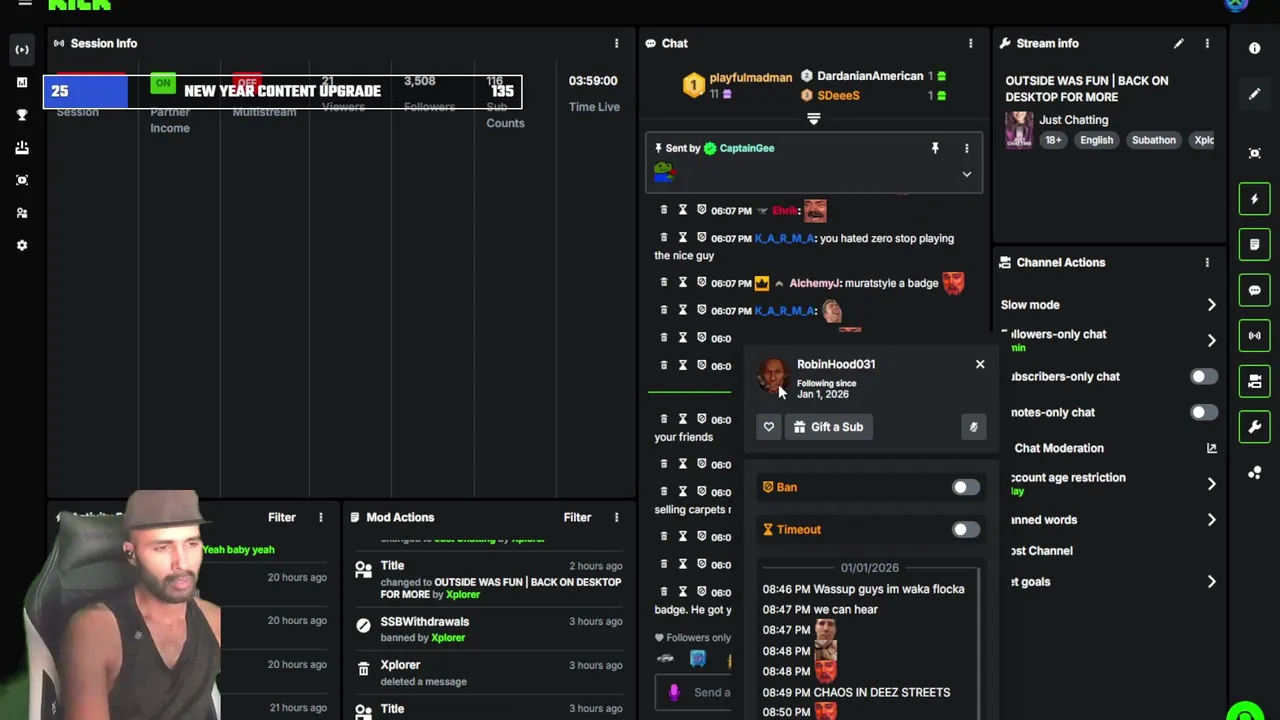This screenshot has height=720, width=1280.
Task: Open Filter in the Mod Actions panel
Action: coord(577,517)
